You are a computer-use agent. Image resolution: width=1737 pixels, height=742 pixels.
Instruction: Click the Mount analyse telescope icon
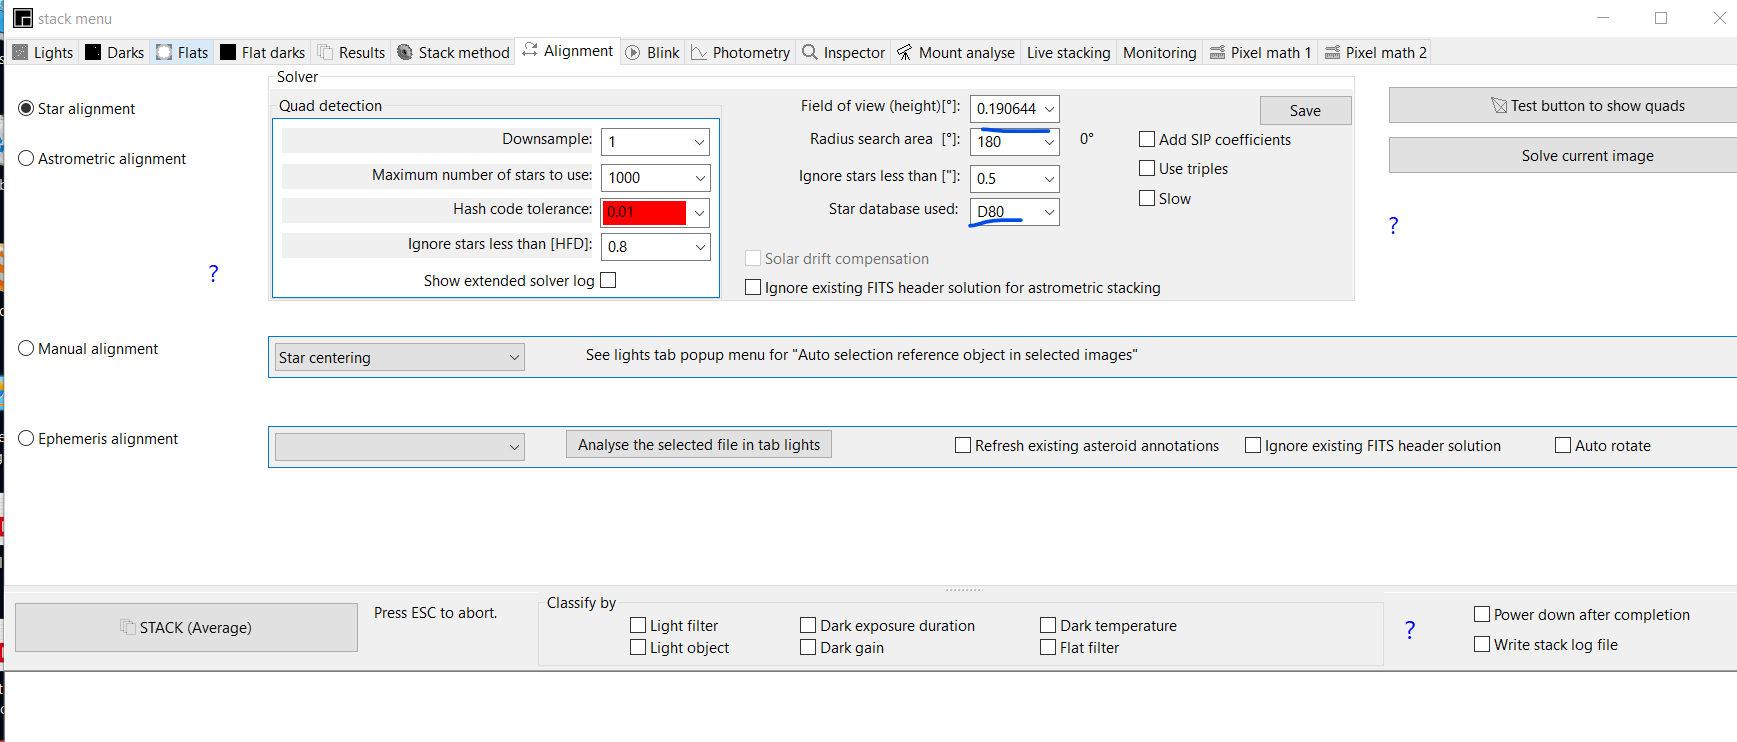[x=904, y=52]
